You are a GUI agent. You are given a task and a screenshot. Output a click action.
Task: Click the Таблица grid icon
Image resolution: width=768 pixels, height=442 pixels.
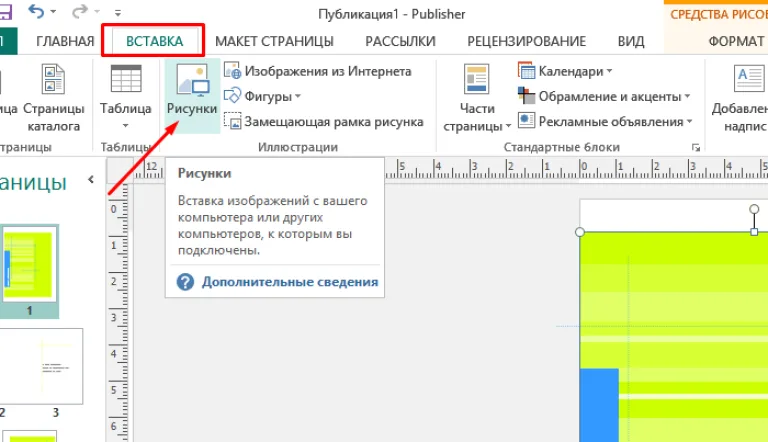(126, 79)
